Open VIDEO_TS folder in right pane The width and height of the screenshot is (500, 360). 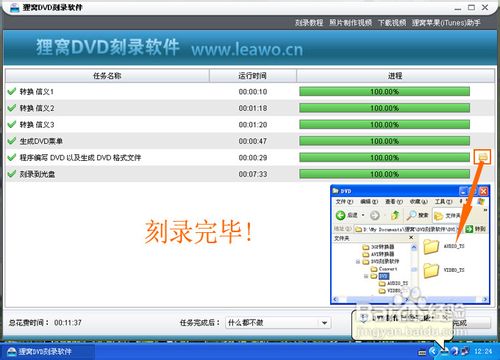[443, 270]
